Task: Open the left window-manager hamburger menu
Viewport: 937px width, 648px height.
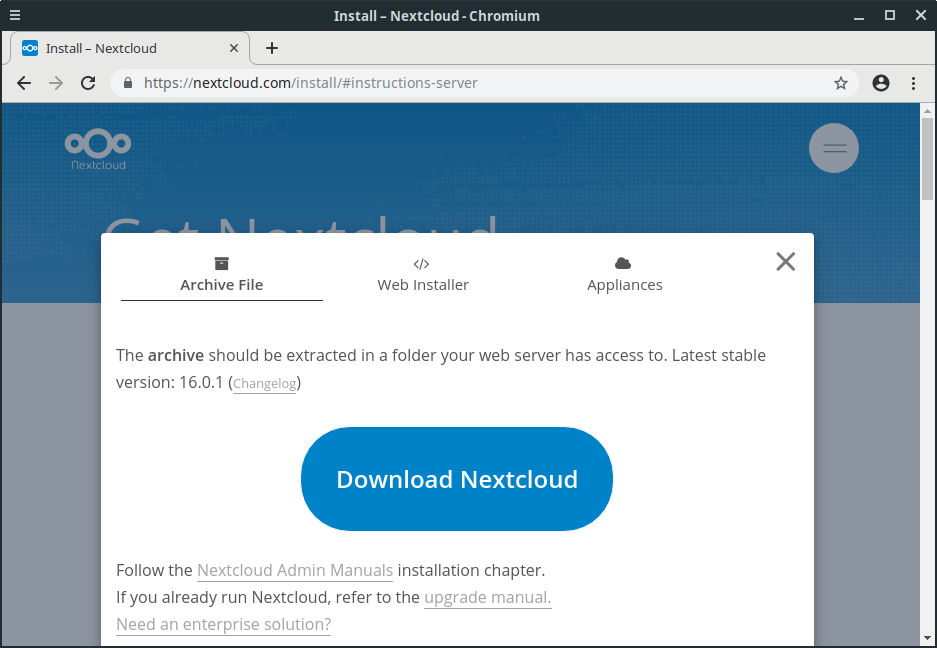Action: point(14,14)
